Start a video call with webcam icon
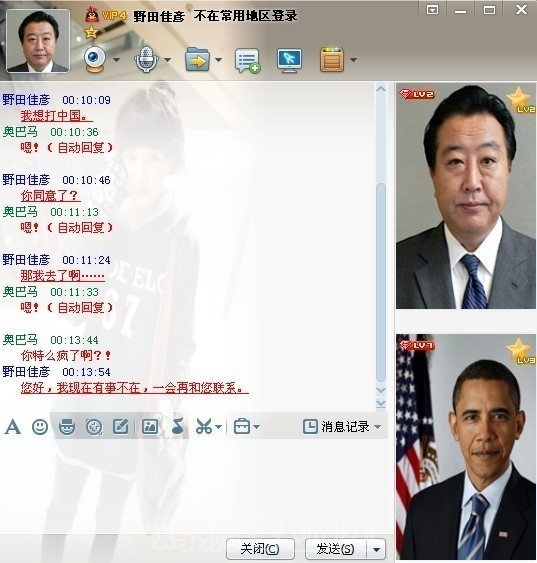The image size is (537, 563). pos(95,59)
